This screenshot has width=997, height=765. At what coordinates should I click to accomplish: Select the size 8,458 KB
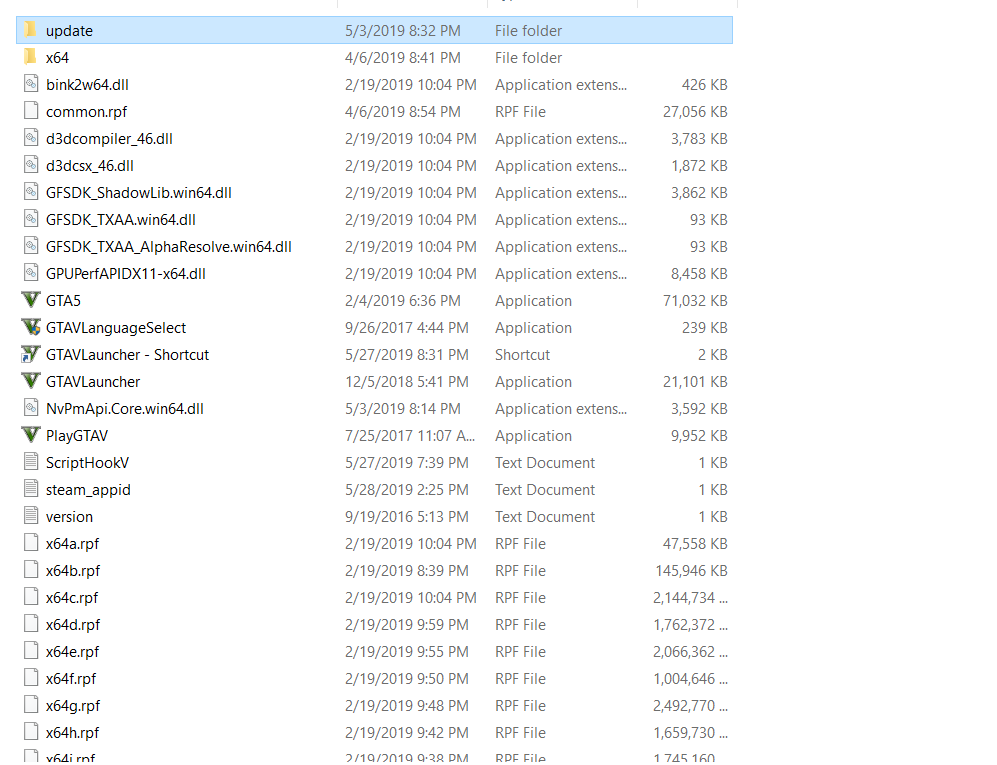pyautogui.click(x=699, y=274)
